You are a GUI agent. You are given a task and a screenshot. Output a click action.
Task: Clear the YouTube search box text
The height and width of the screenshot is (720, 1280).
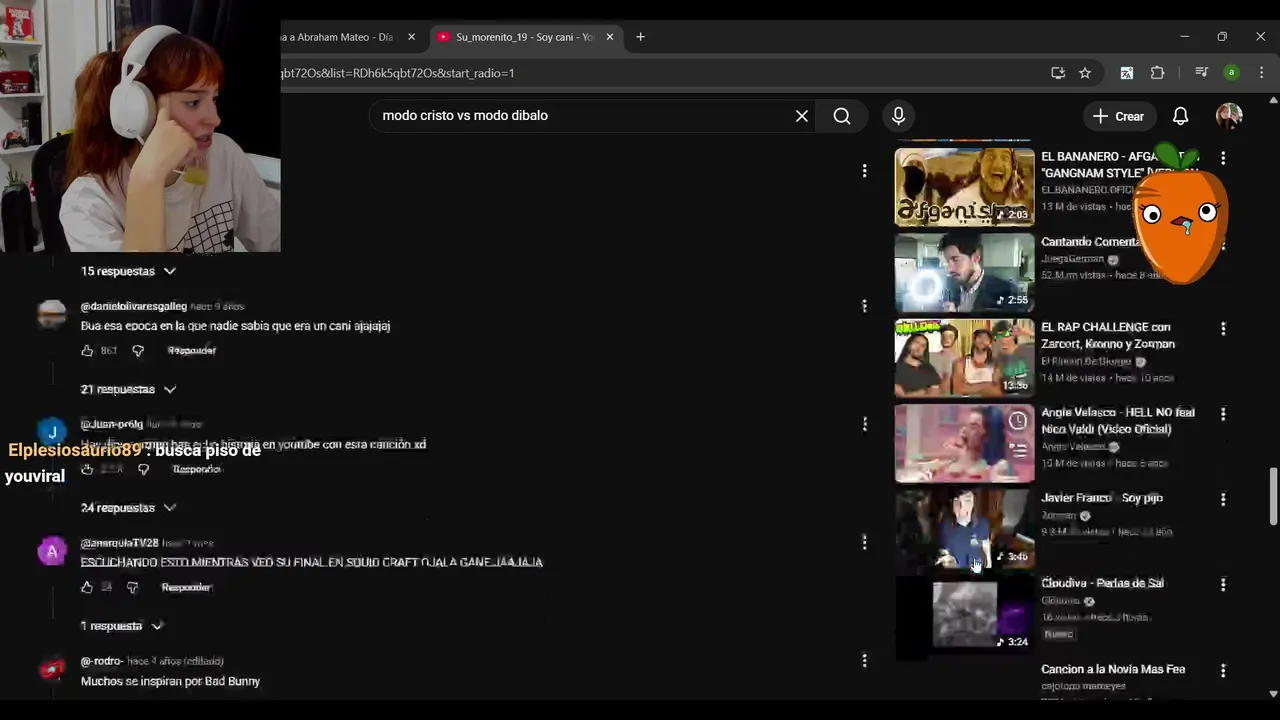(x=801, y=116)
